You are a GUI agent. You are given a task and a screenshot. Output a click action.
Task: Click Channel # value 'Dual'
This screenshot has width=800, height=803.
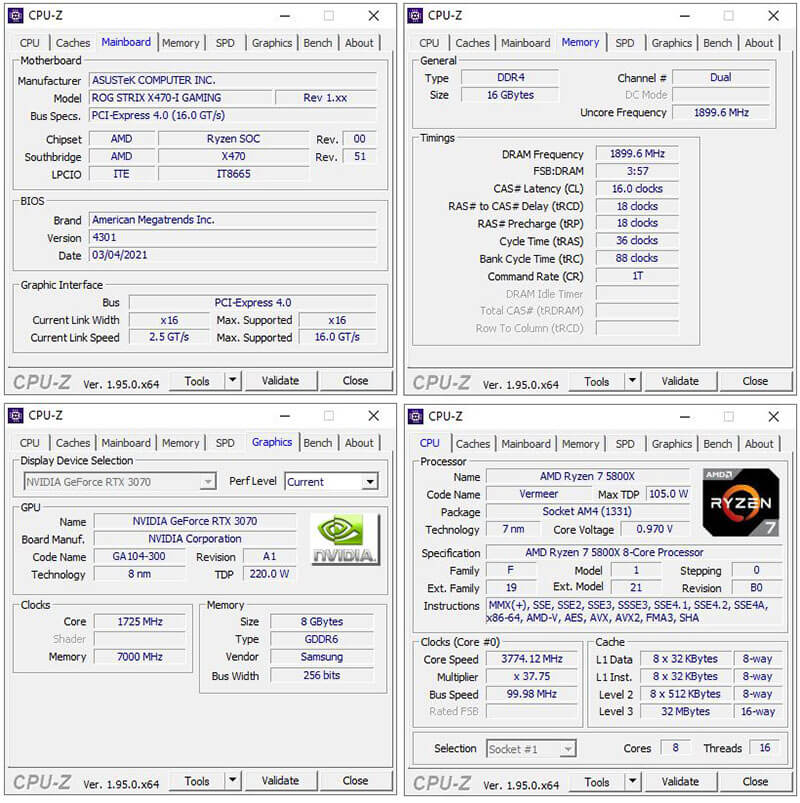[721, 77]
